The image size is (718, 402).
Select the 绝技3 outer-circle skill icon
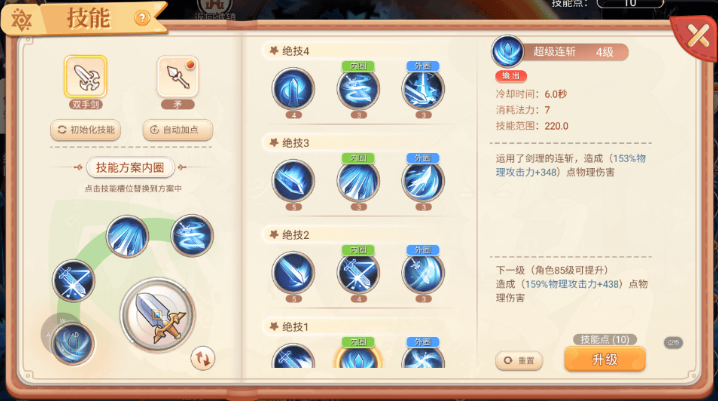pyautogui.click(x=423, y=181)
